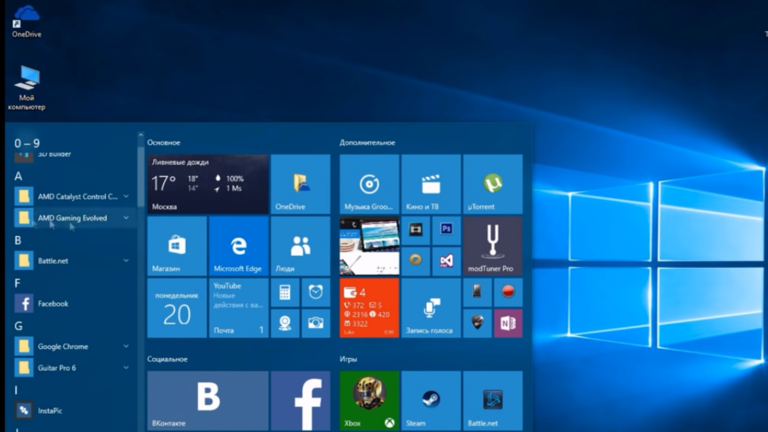Open the OneNote small tile

[x=508, y=323]
